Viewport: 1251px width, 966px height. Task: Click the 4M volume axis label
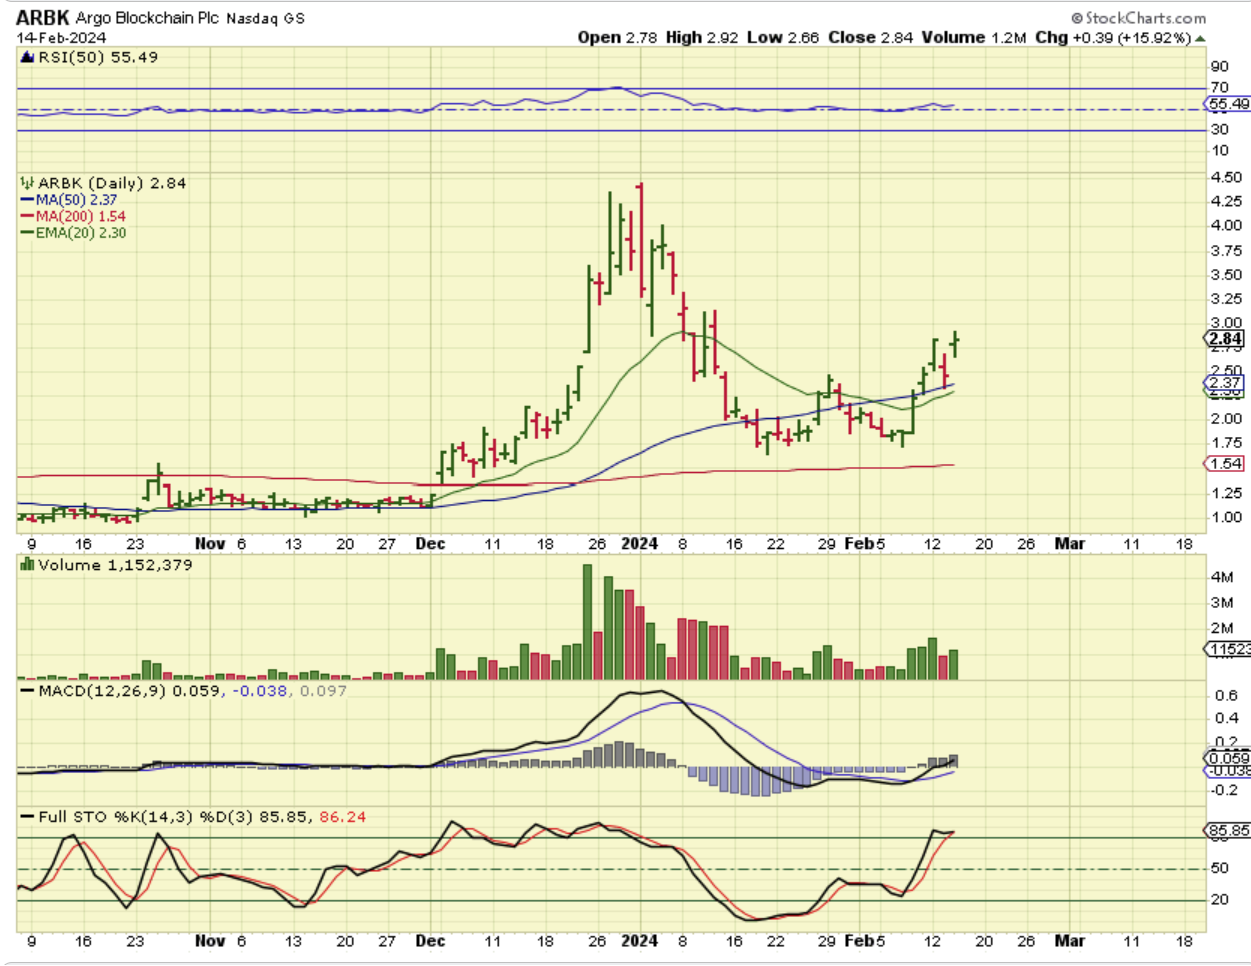pyautogui.click(x=1222, y=577)
